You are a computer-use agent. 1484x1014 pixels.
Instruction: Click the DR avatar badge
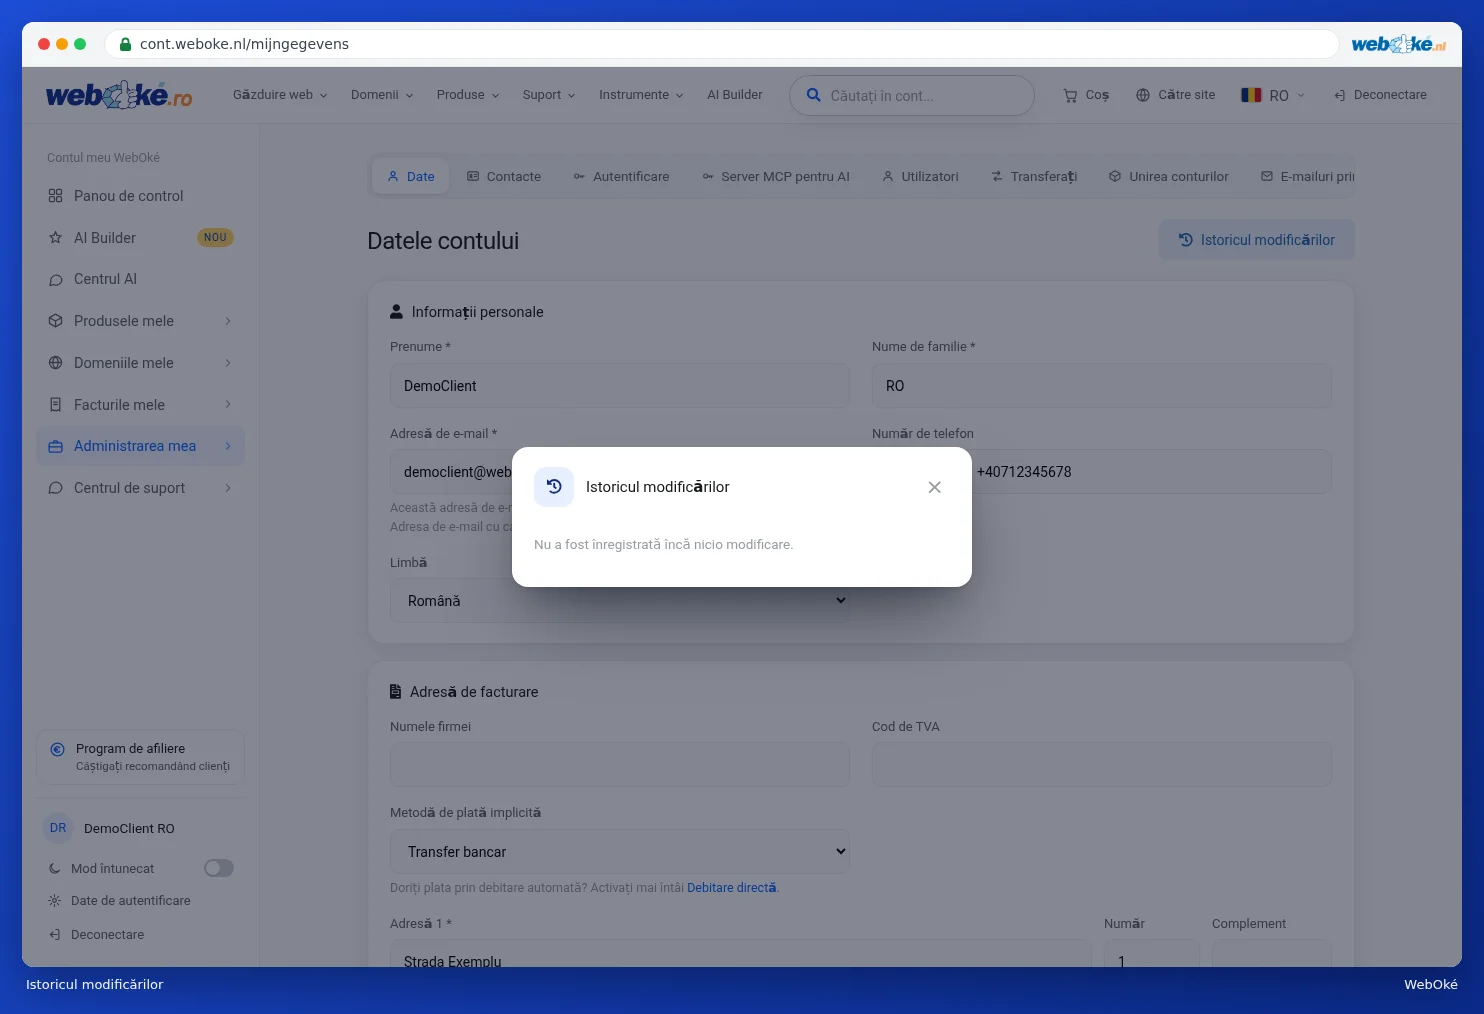(x=58, y=828)
